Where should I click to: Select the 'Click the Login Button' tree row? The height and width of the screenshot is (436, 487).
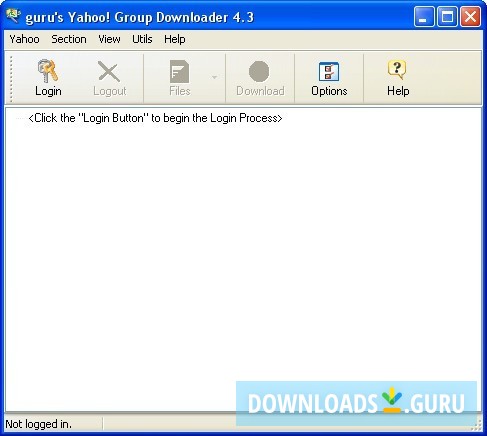155,118
